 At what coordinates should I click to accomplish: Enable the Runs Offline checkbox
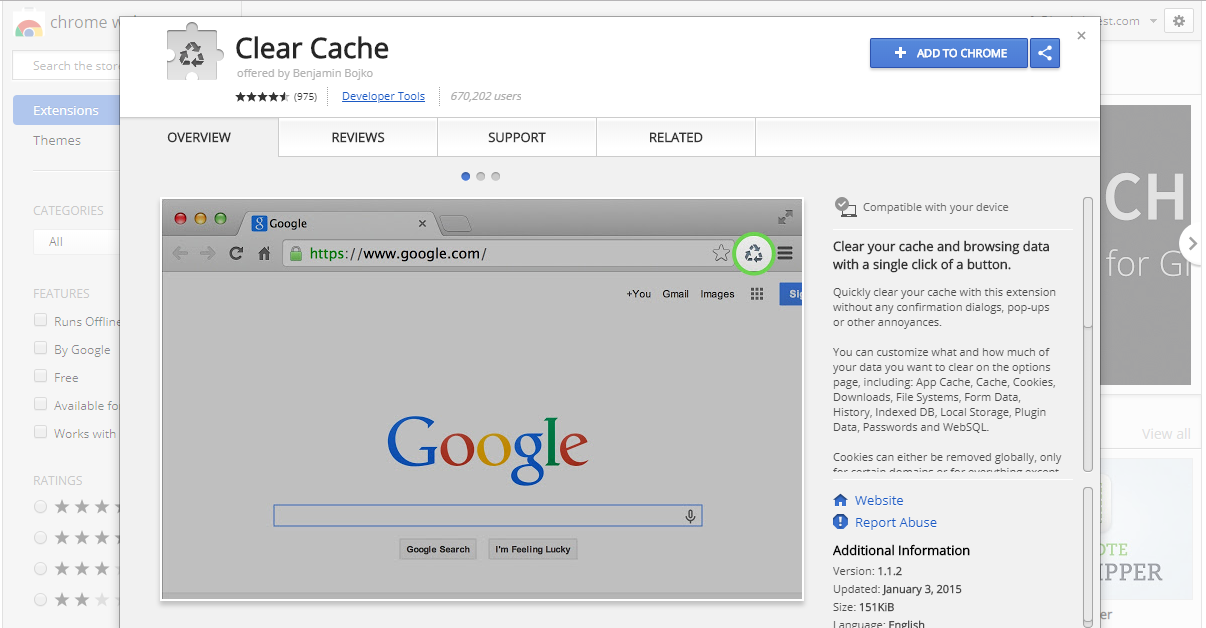coord(41,321)
